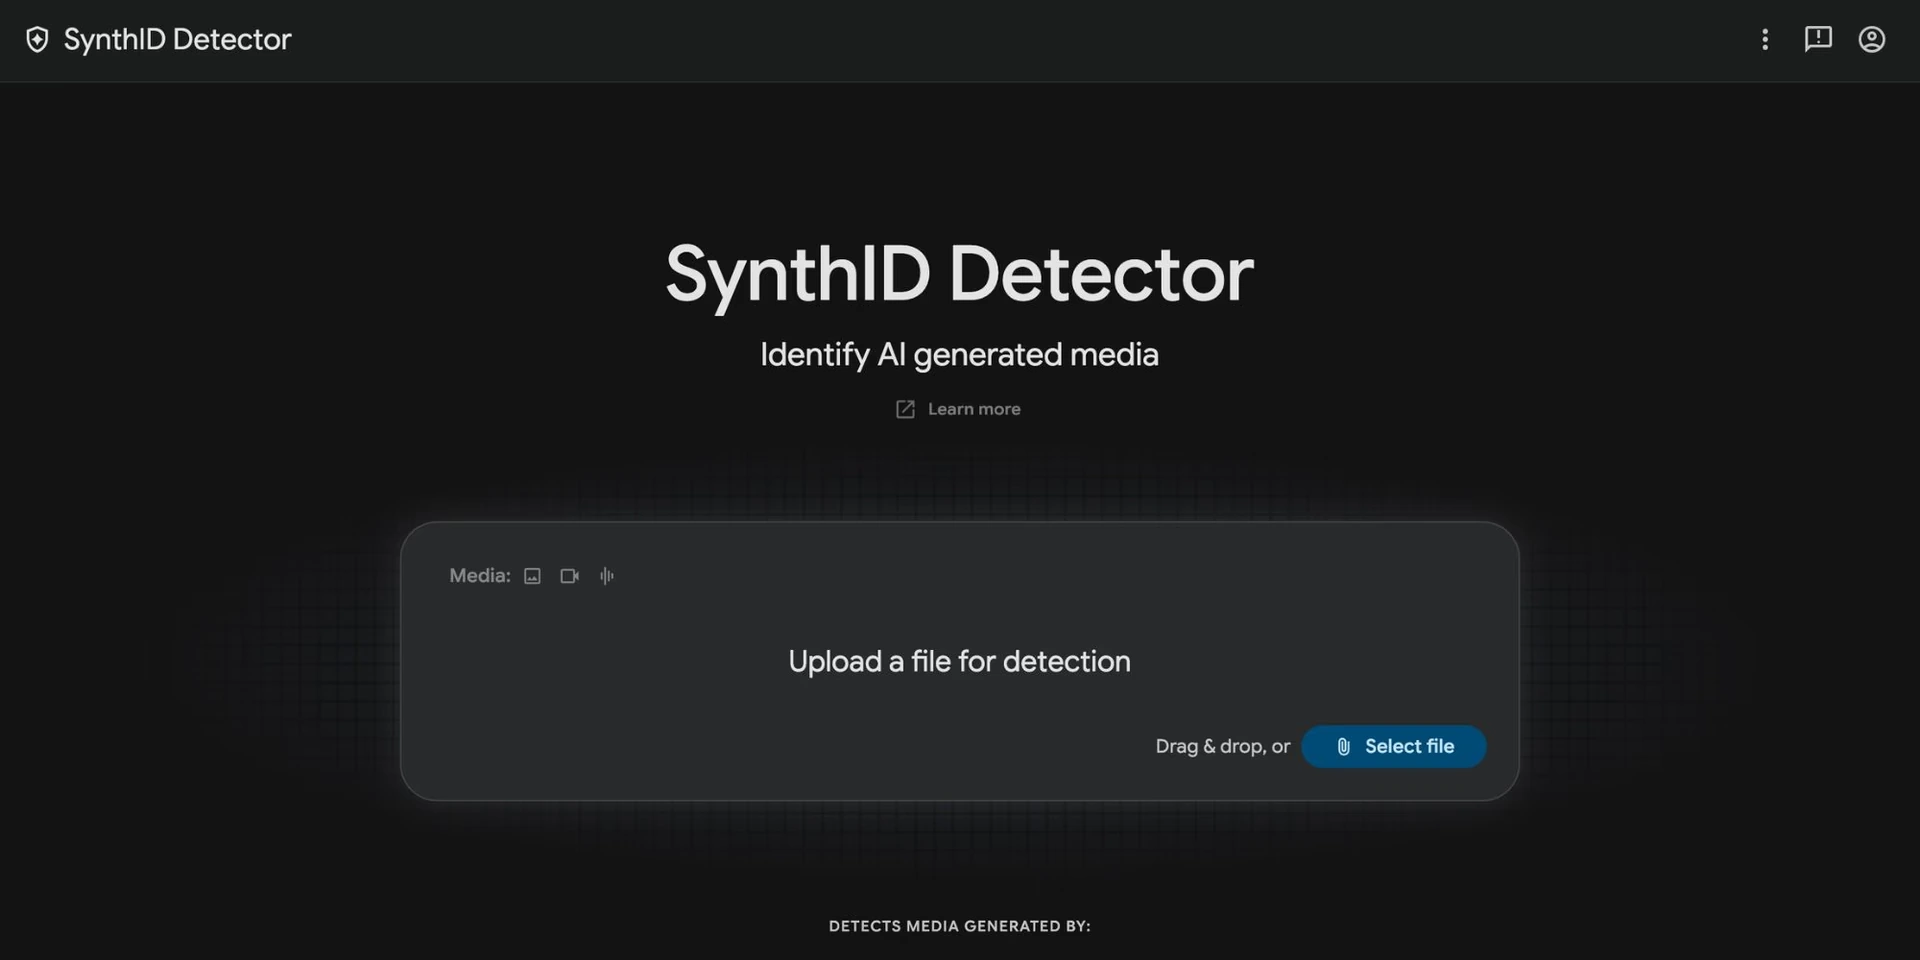The width and height of the screenshot is (1920, 960).
Task: Click the SynthID shield logo icon
Action: 37,40
